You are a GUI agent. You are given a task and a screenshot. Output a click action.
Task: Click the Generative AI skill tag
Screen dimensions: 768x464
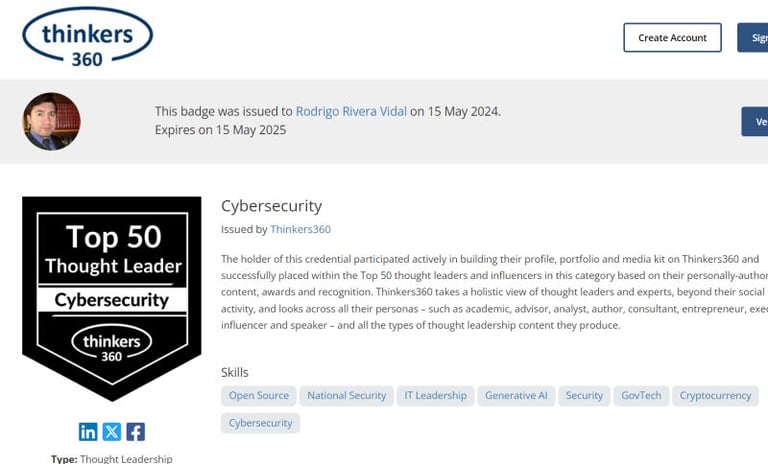coord(516,396)
